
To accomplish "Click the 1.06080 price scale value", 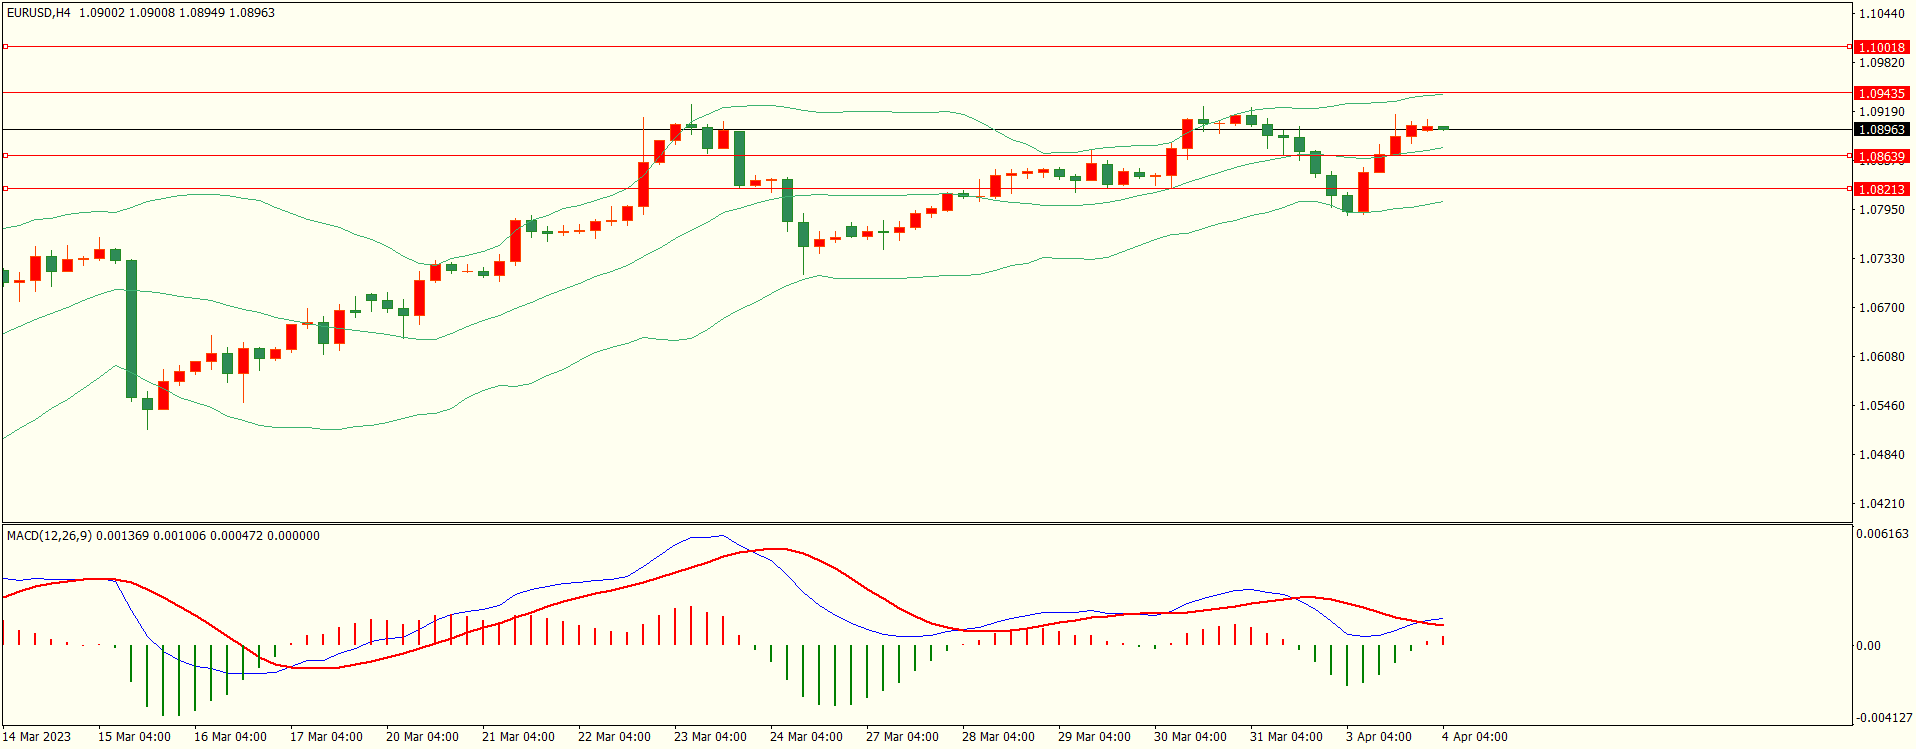I will tap(1881, 357).
